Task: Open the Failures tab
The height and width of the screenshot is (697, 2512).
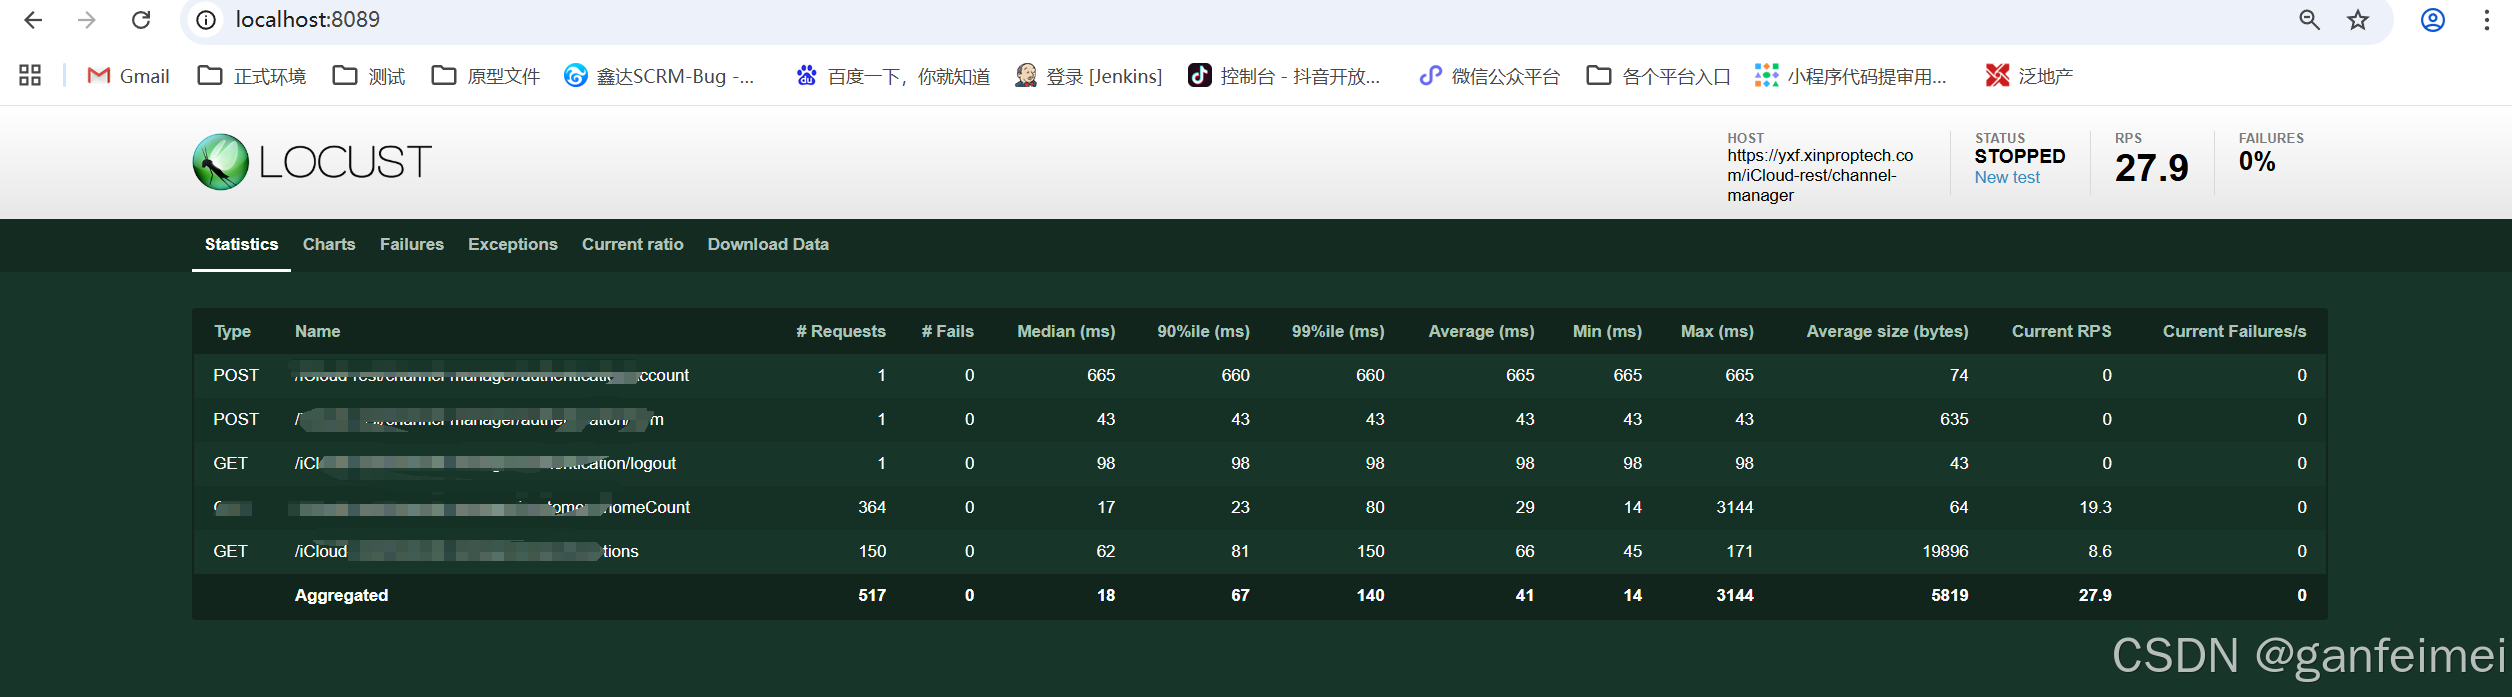Action: tap(412, 244)
